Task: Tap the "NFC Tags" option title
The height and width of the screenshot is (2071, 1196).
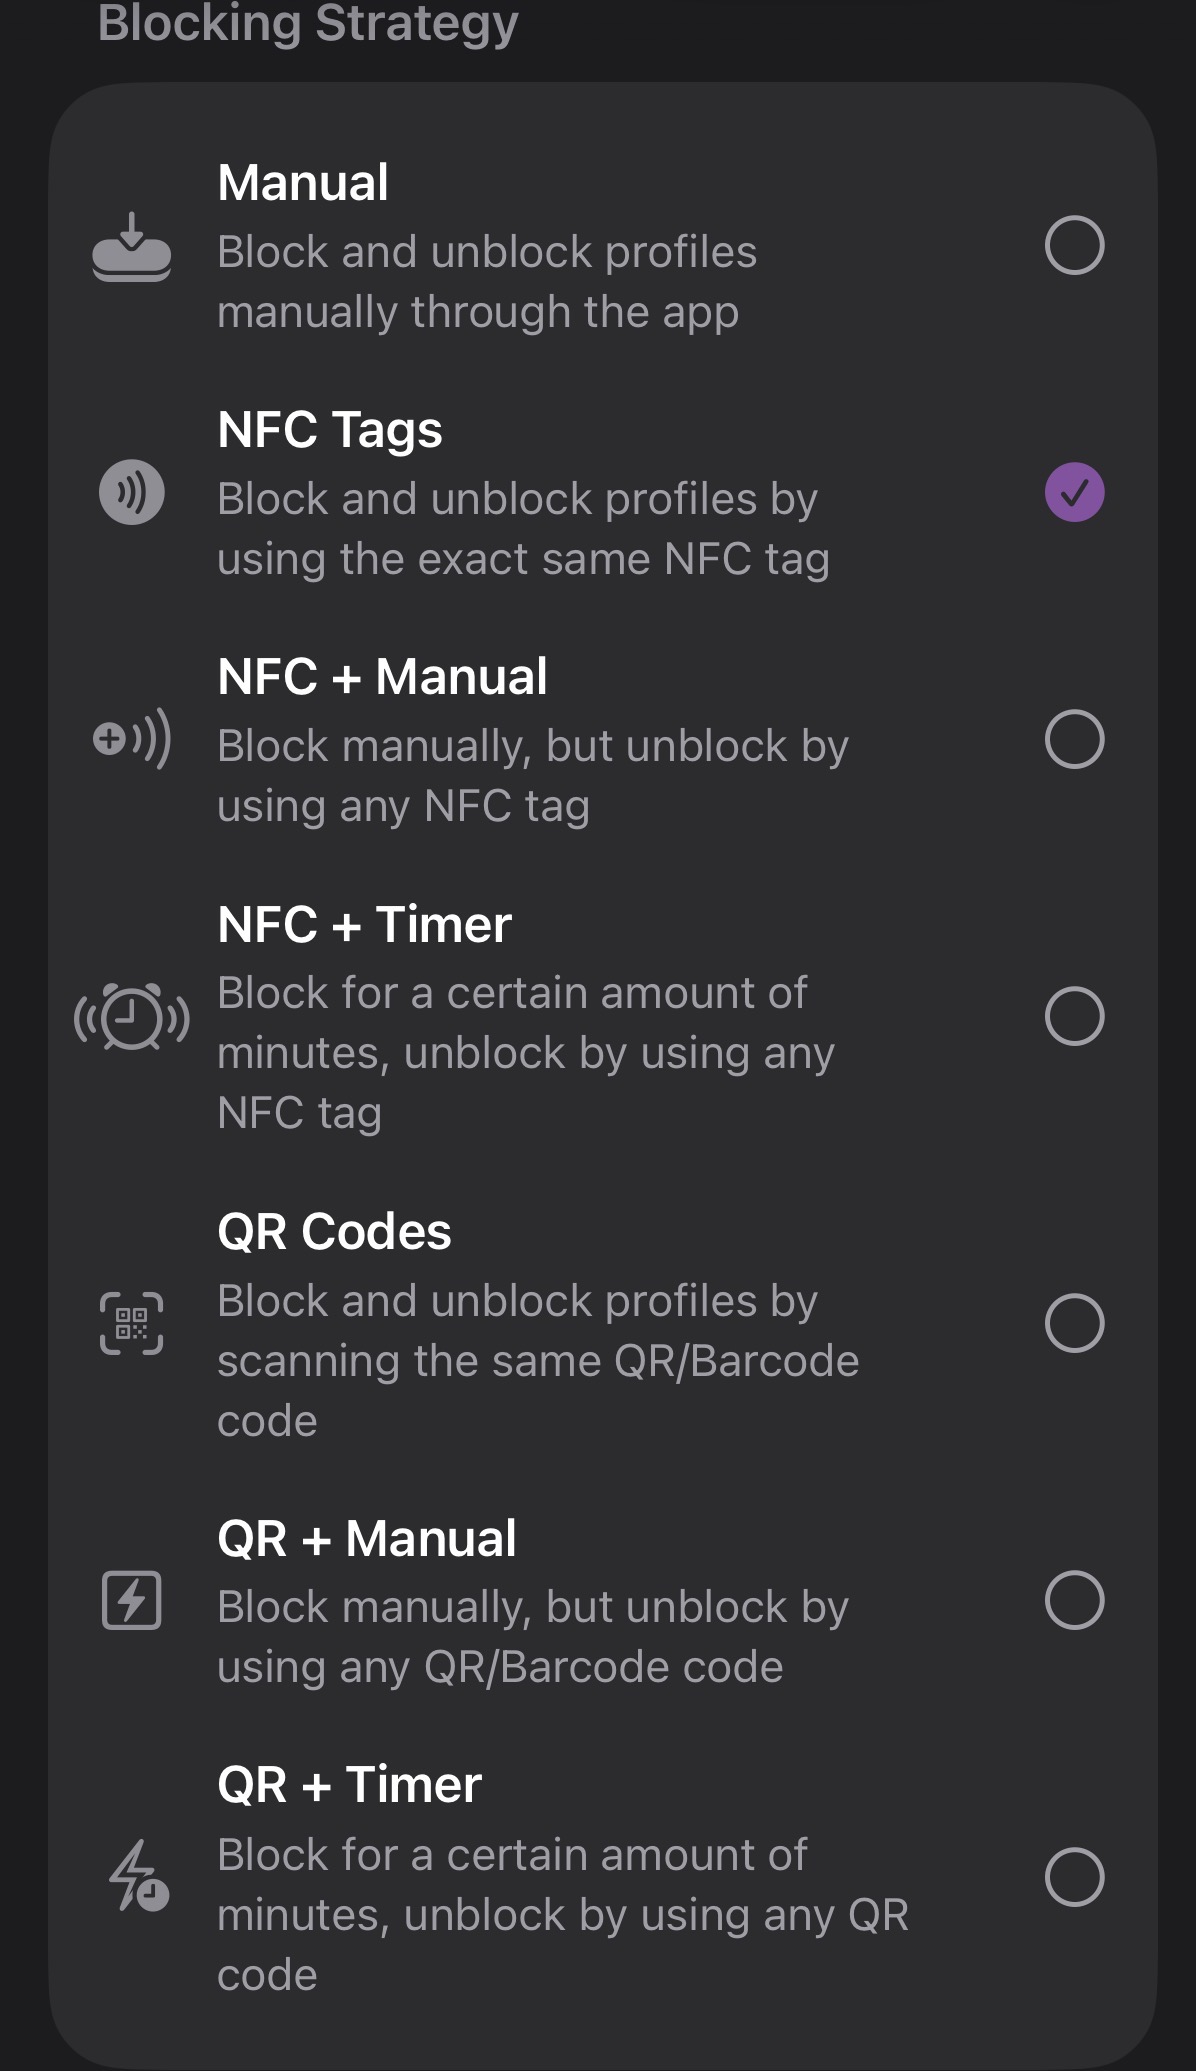Action: [x=329, y=430]
